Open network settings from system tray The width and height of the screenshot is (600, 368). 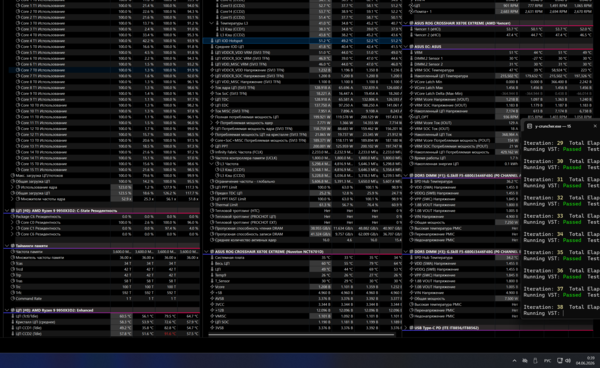pos(559,361)
